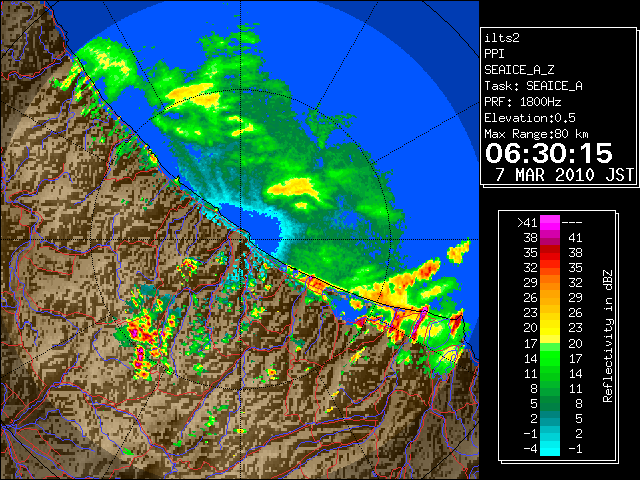This screenshot has height=480, width=640.
Task: Click the Max Range:80 km line
Action: tap(536, 134)
